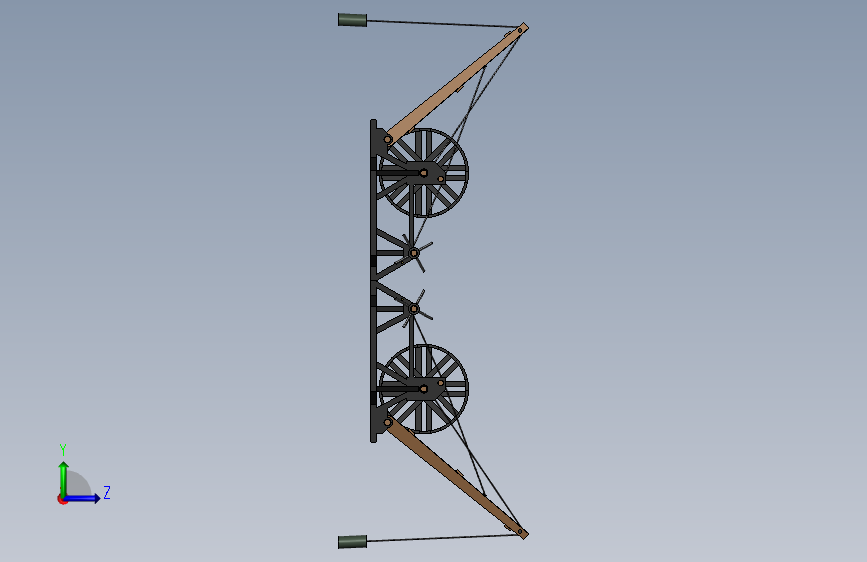Screen dimensions: 867x562
Task: Click the upper wooden throwing arm
Action: (457, 83)
